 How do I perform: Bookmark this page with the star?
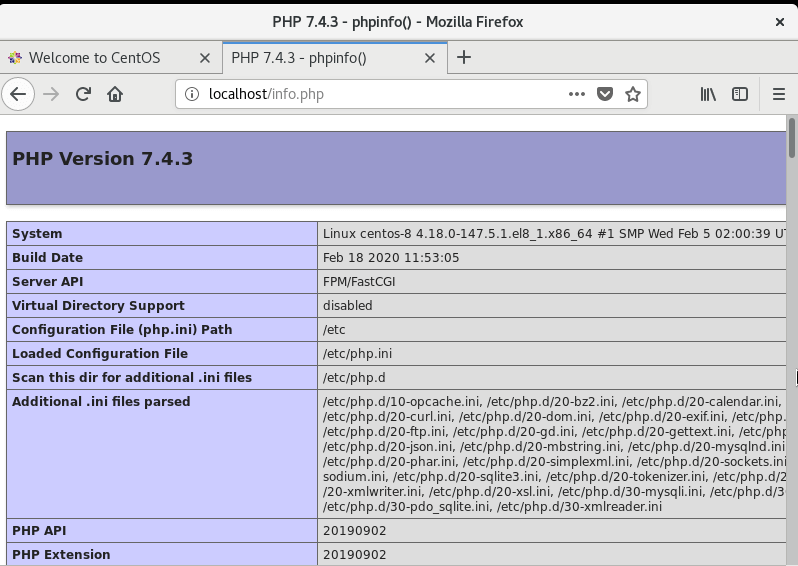(633, 94)
